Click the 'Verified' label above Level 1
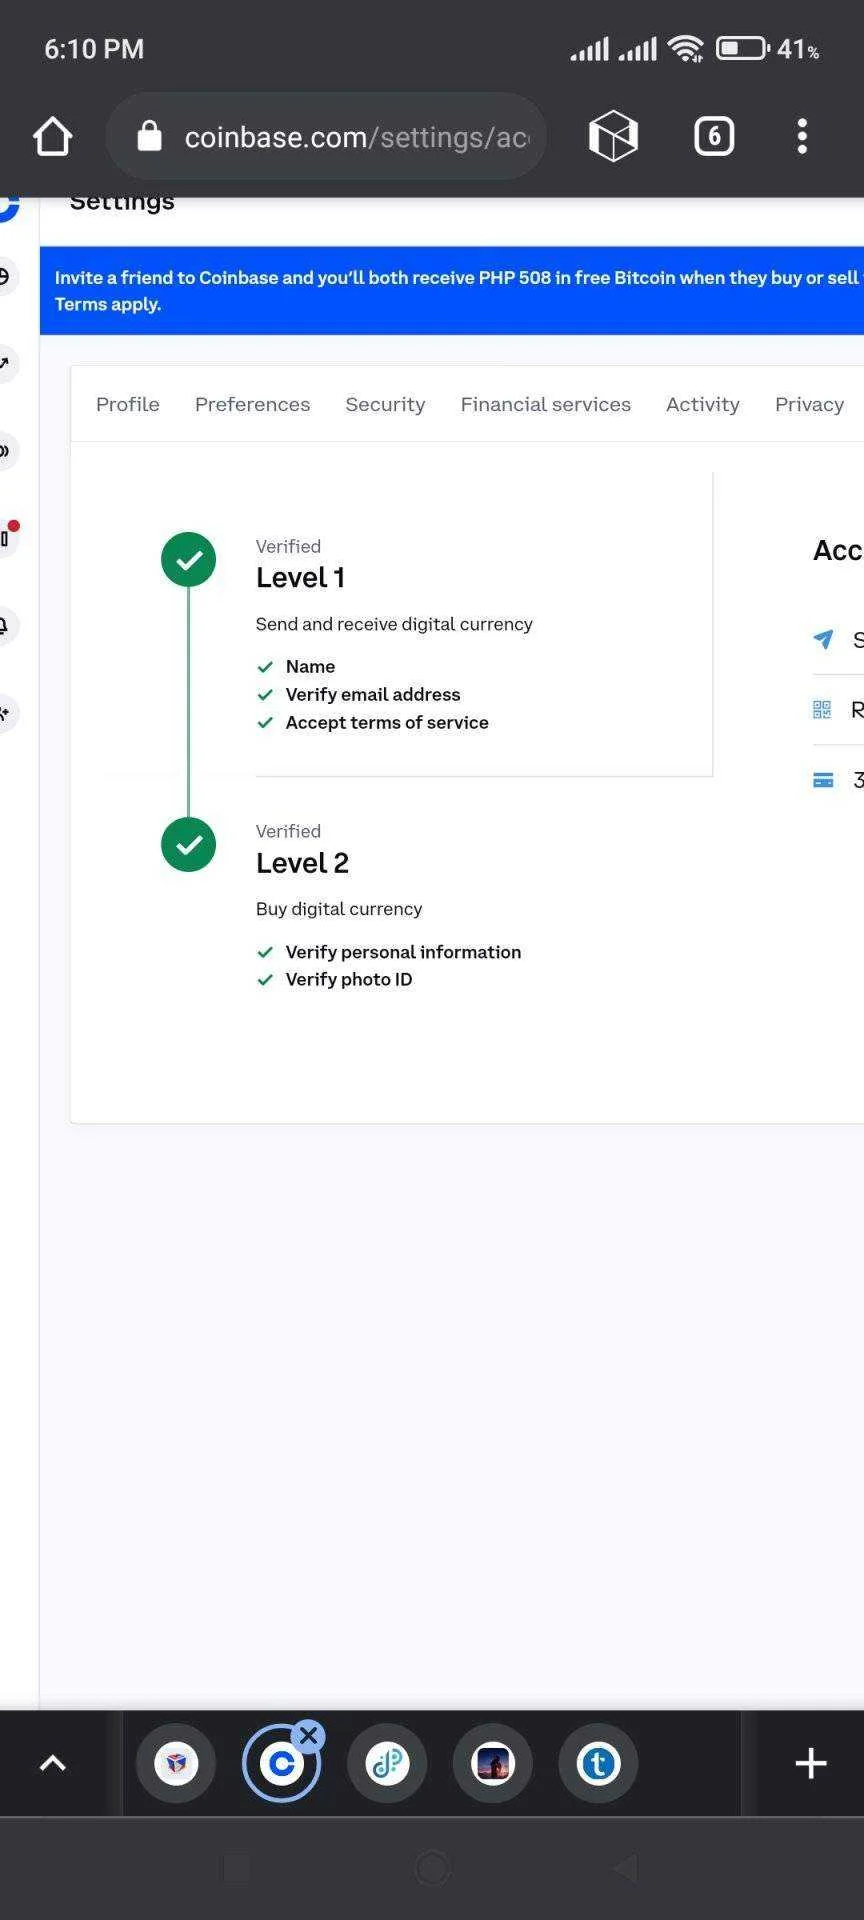Viewport: 864px width, 1920px height. (288, 546)
